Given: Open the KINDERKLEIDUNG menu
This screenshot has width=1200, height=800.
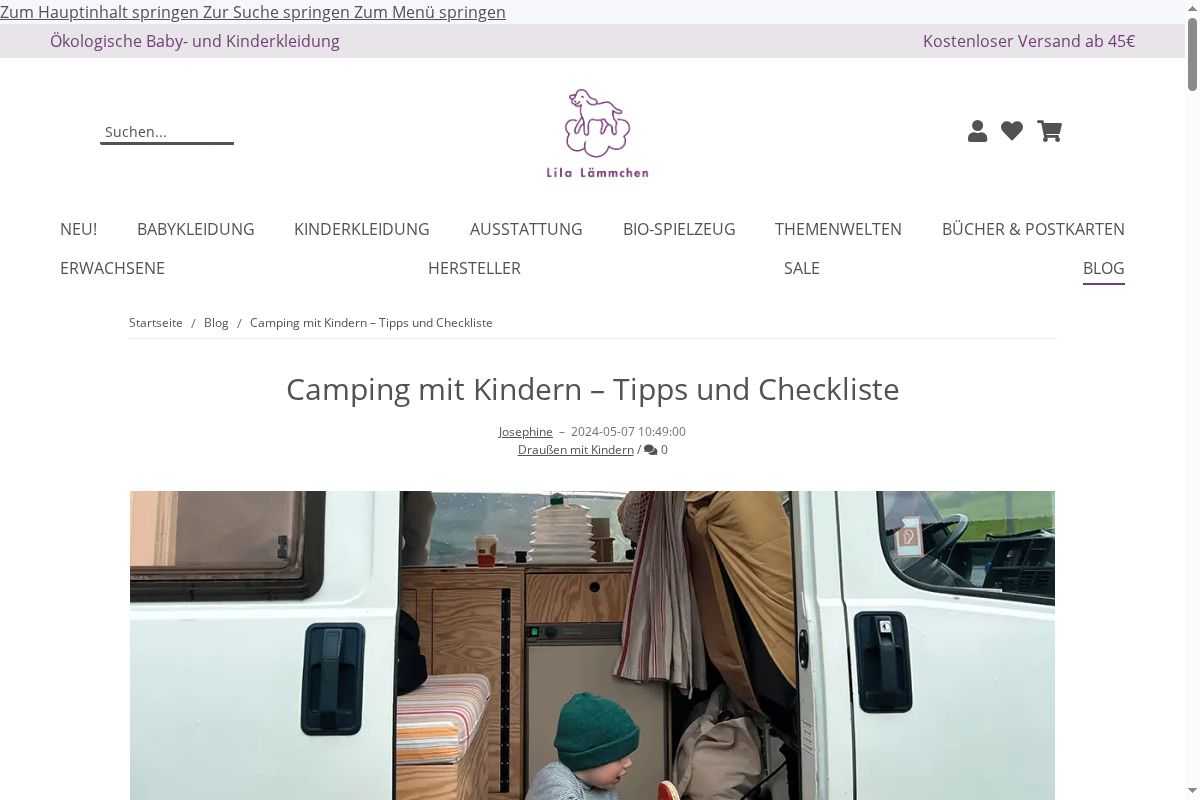Looking at the screenshot, I should click(x=362, y=229).
